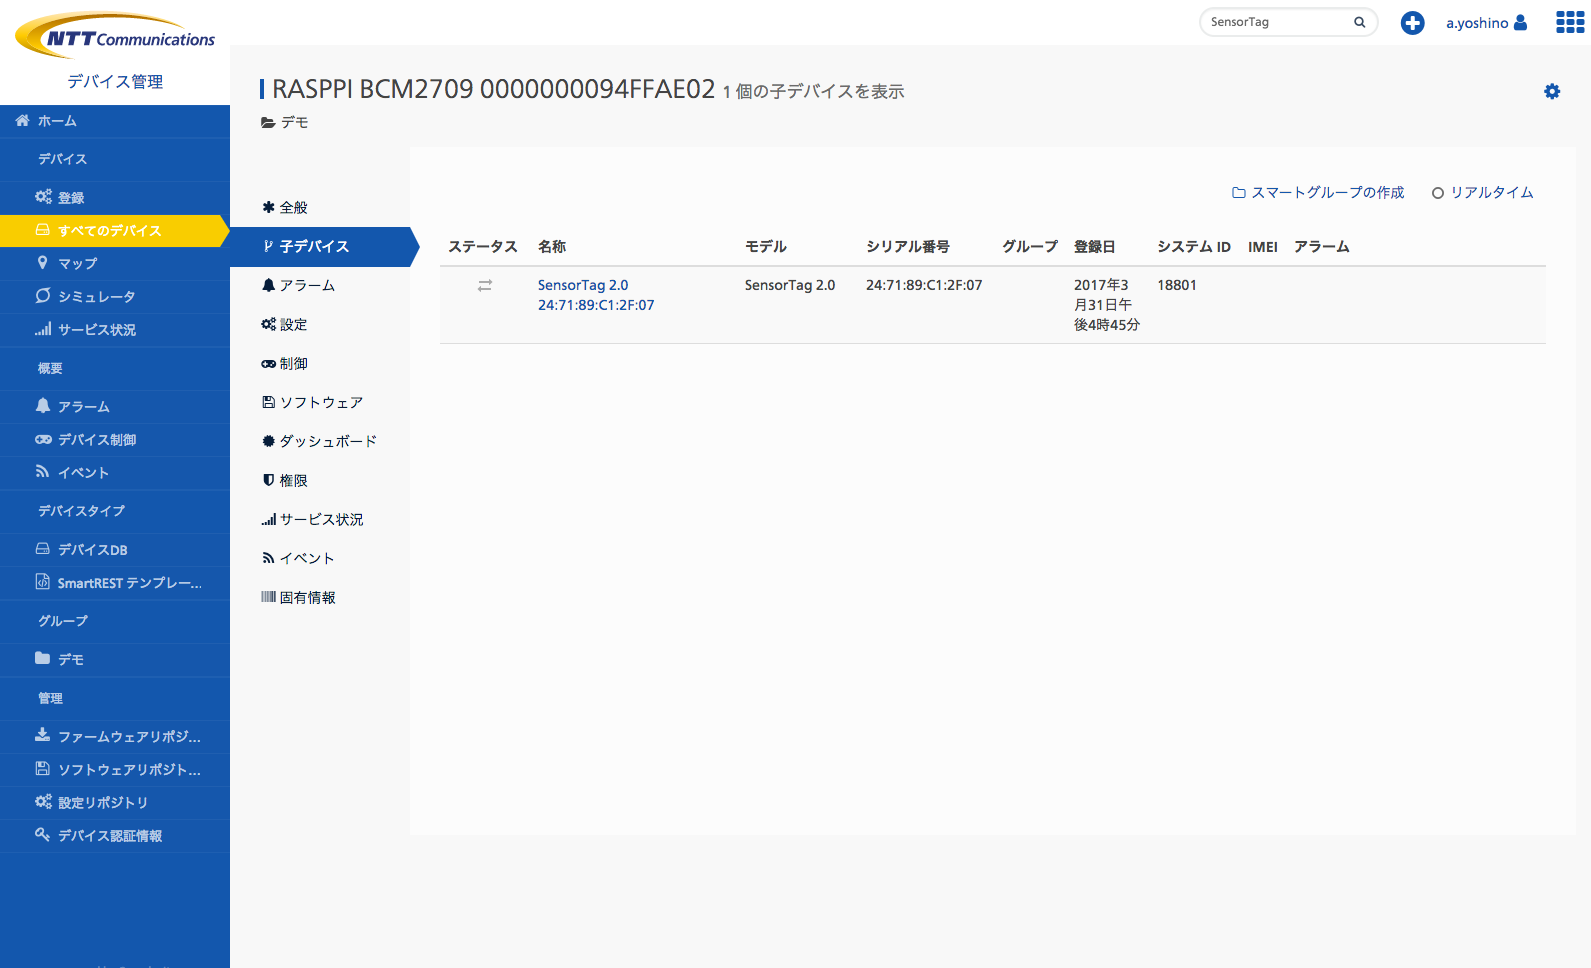Click the デバイス管理 application title
Image resolution: width=1591 pixels, height=968 pixels.
point(115,82)
